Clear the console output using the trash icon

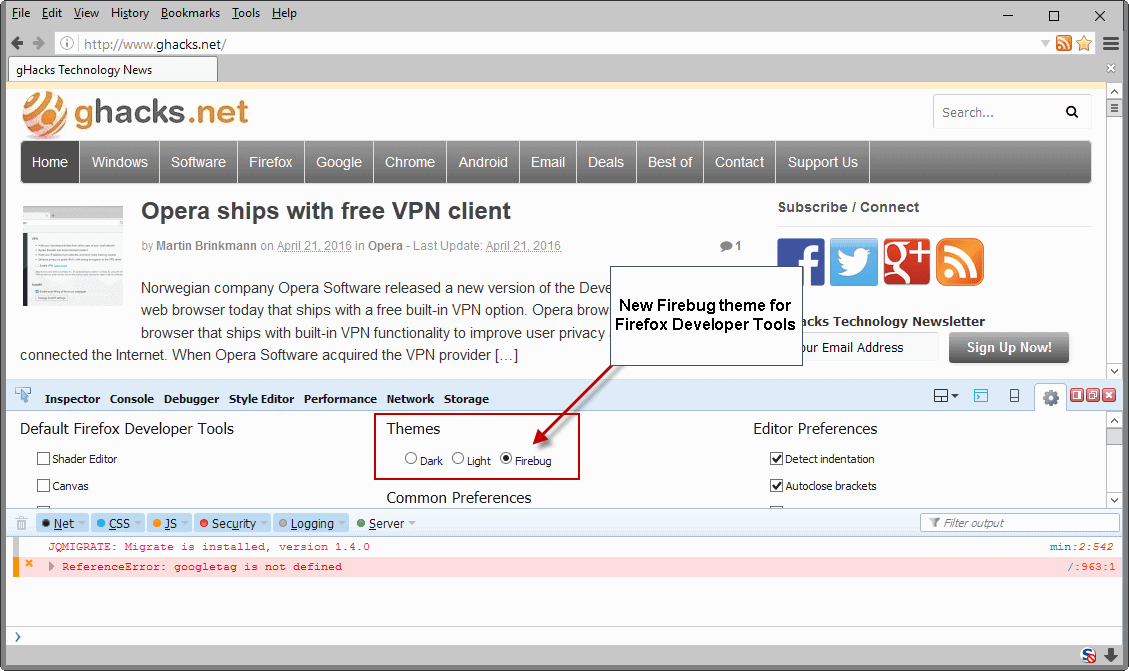coord(20,522)
